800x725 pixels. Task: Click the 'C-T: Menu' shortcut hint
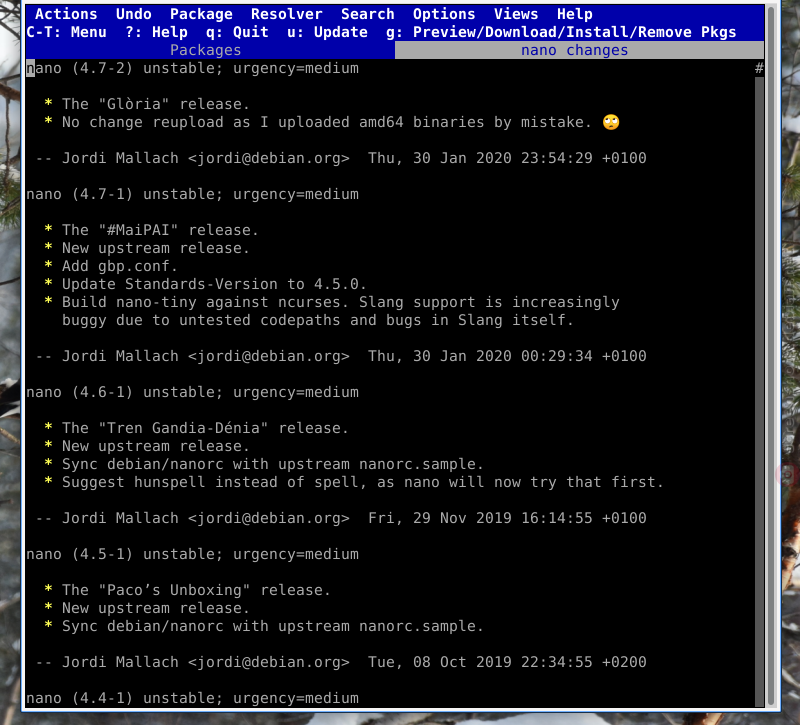[66, 32]
